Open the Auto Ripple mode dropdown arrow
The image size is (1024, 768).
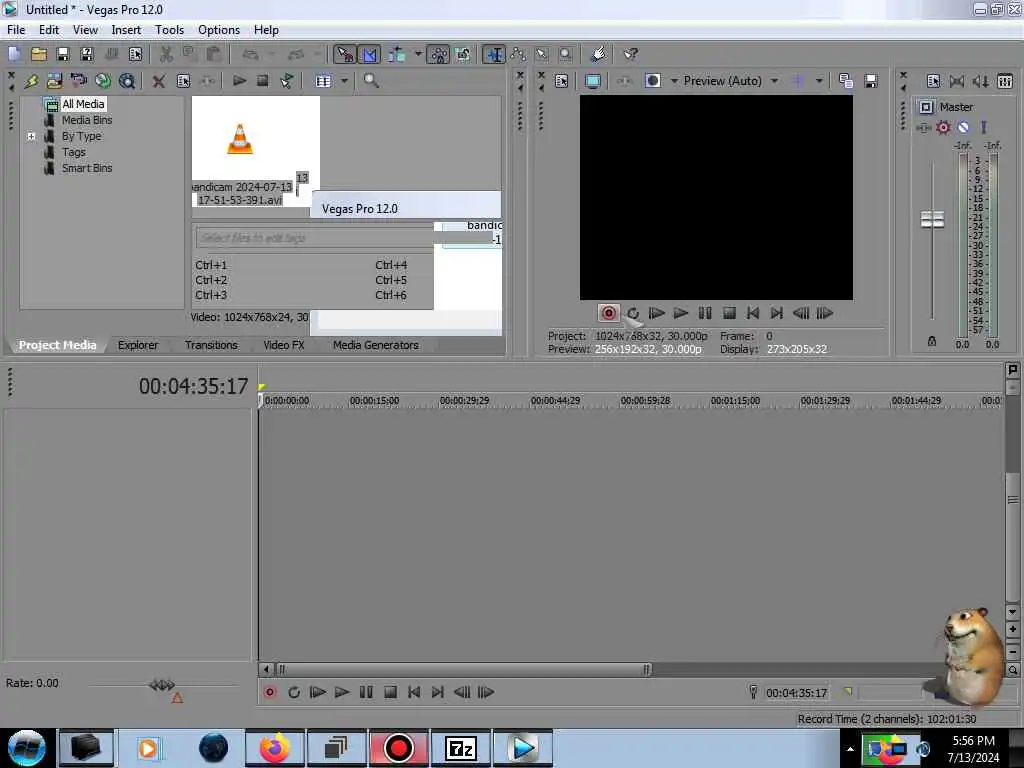pos(418,54)
